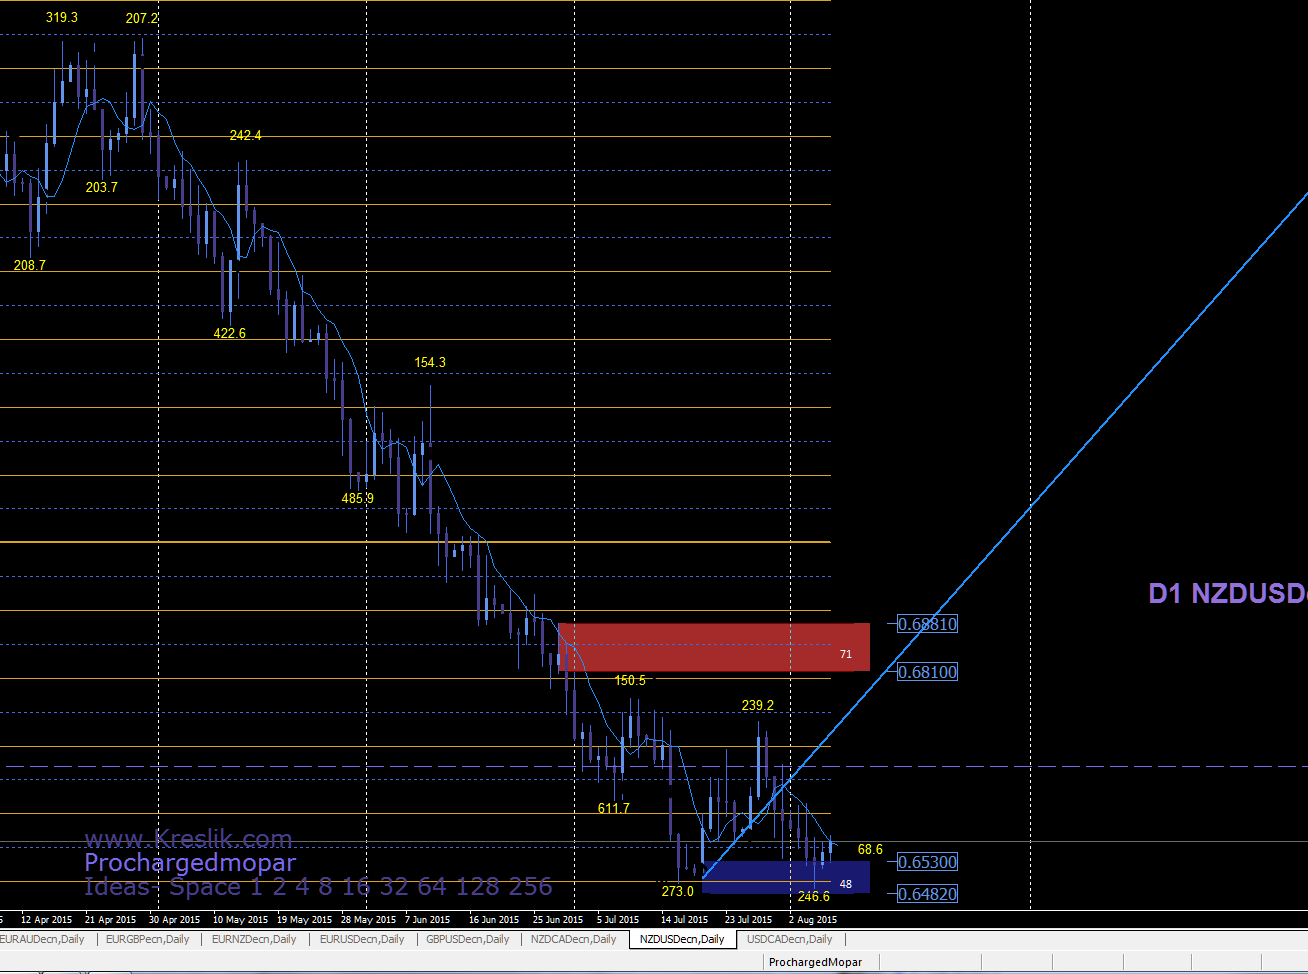Select the 422.6 swing low label
Image resolution: width=1308 pixels, height=974 pixels.
click(x=230, y=333)
